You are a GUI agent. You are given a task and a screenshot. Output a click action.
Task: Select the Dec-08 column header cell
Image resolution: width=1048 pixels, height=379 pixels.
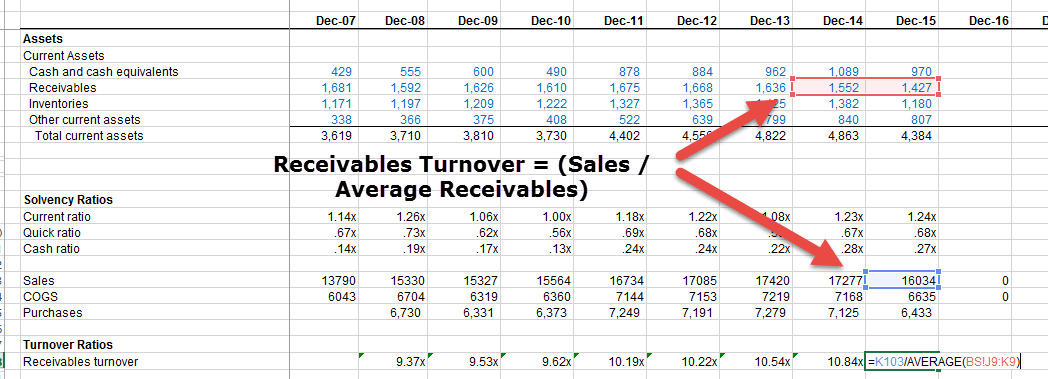393,21
